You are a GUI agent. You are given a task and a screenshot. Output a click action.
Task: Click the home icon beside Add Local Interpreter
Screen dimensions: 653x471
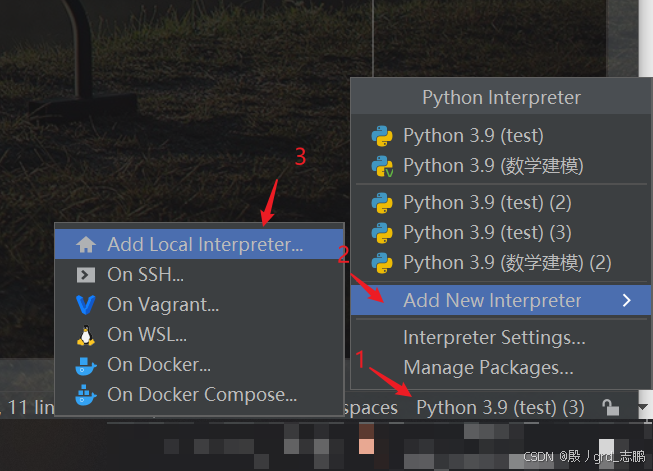tap(86, 244)
